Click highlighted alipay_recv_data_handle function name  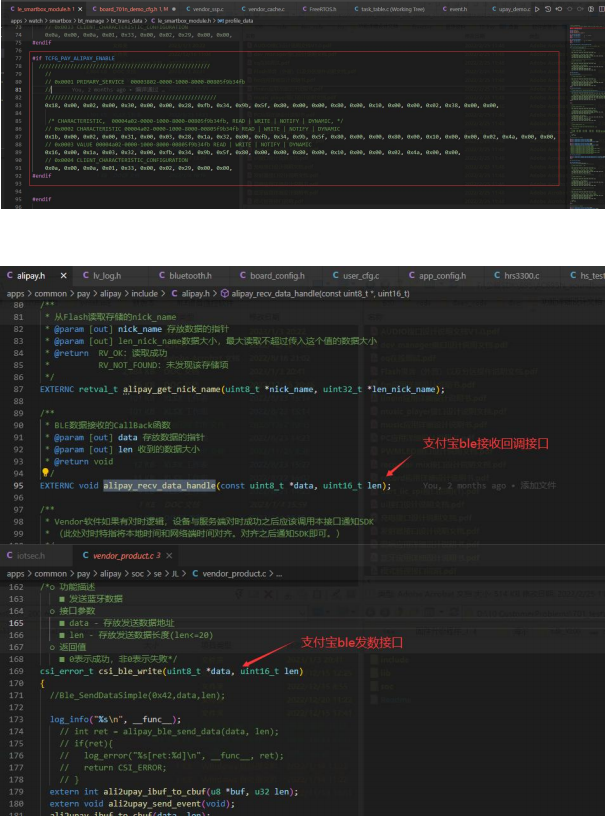tap(159, 486)
